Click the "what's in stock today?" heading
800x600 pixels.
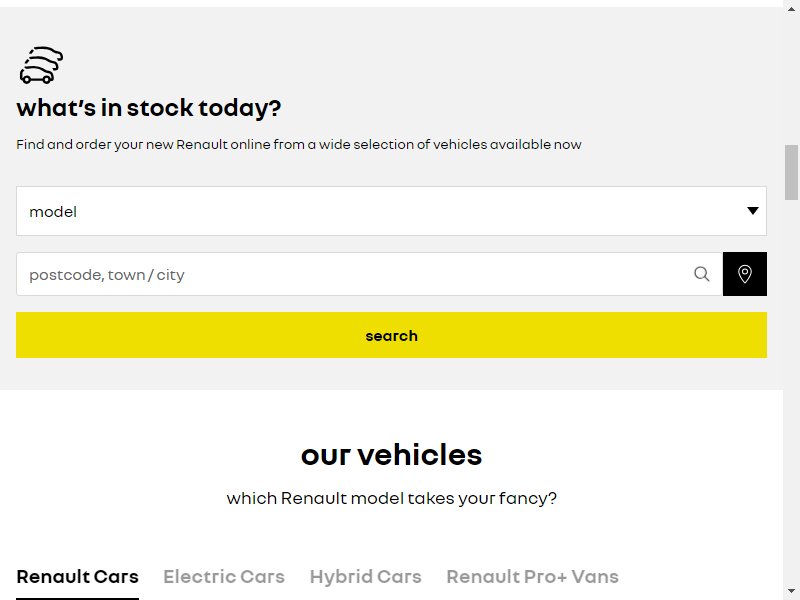click(148, 108)
